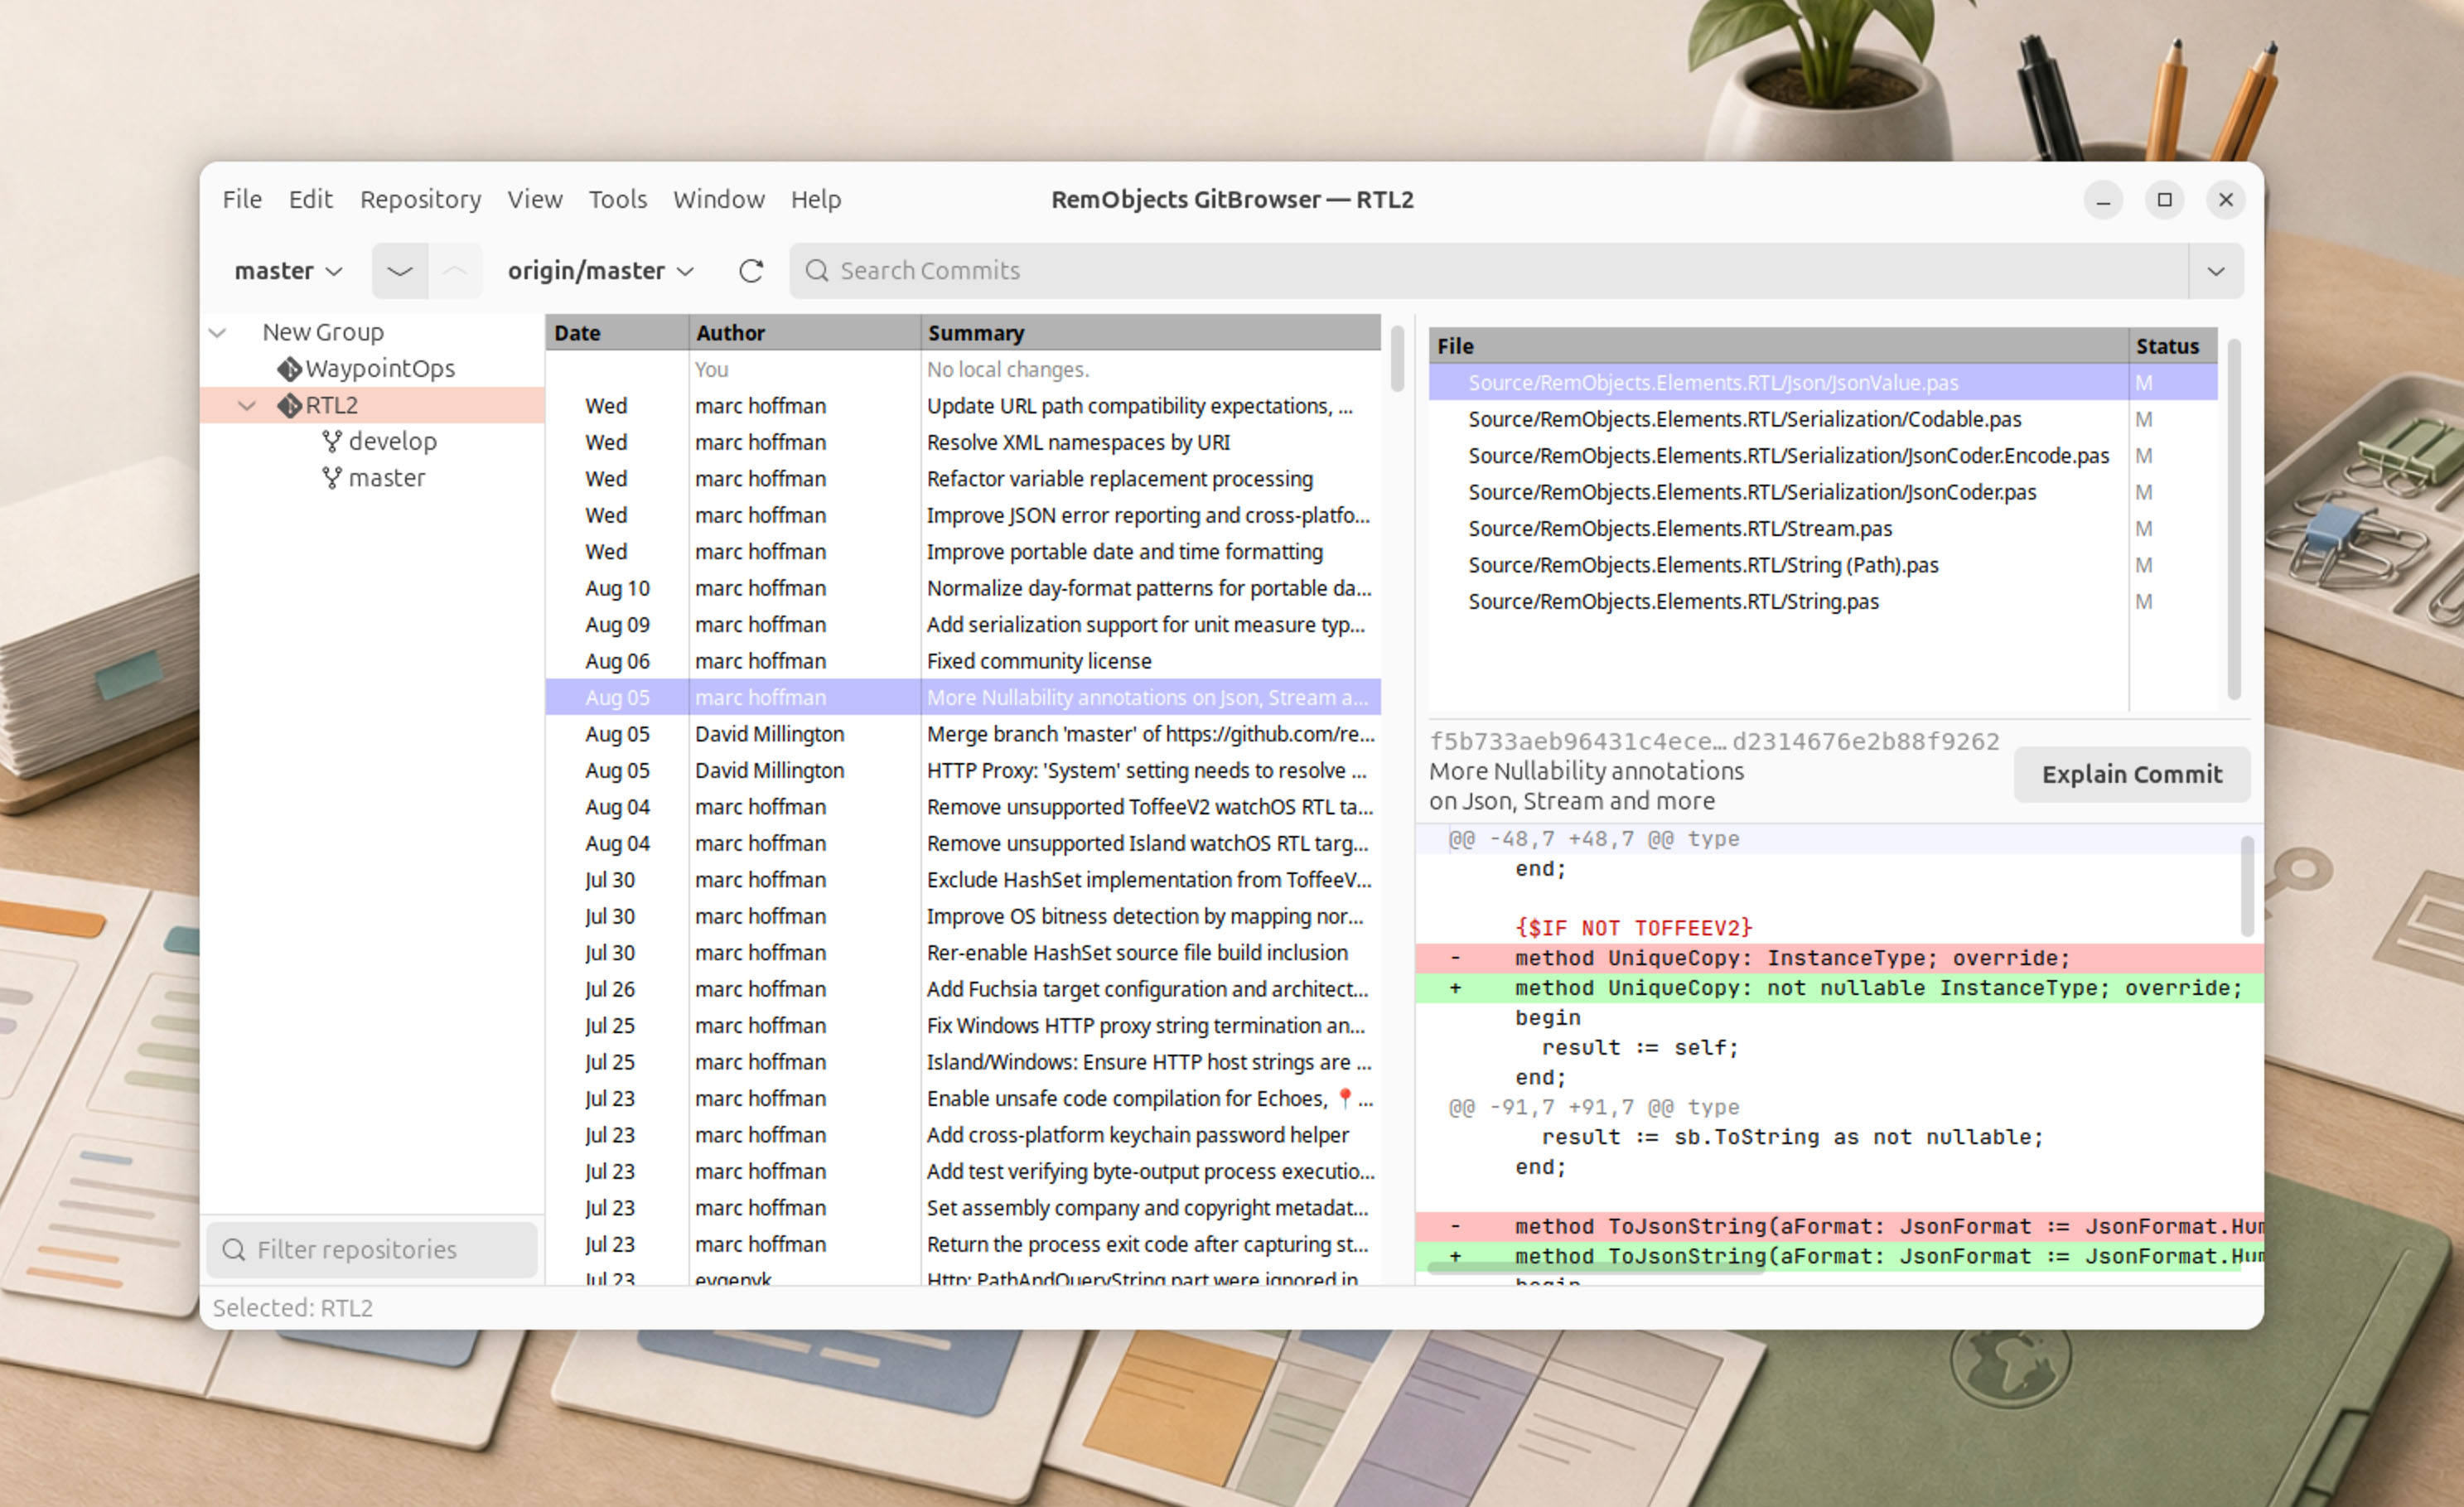Click the diff view vertical scrollbar
Image resolution: width=2464 pixels, height=1507 pixels.
coord(2247,886)
